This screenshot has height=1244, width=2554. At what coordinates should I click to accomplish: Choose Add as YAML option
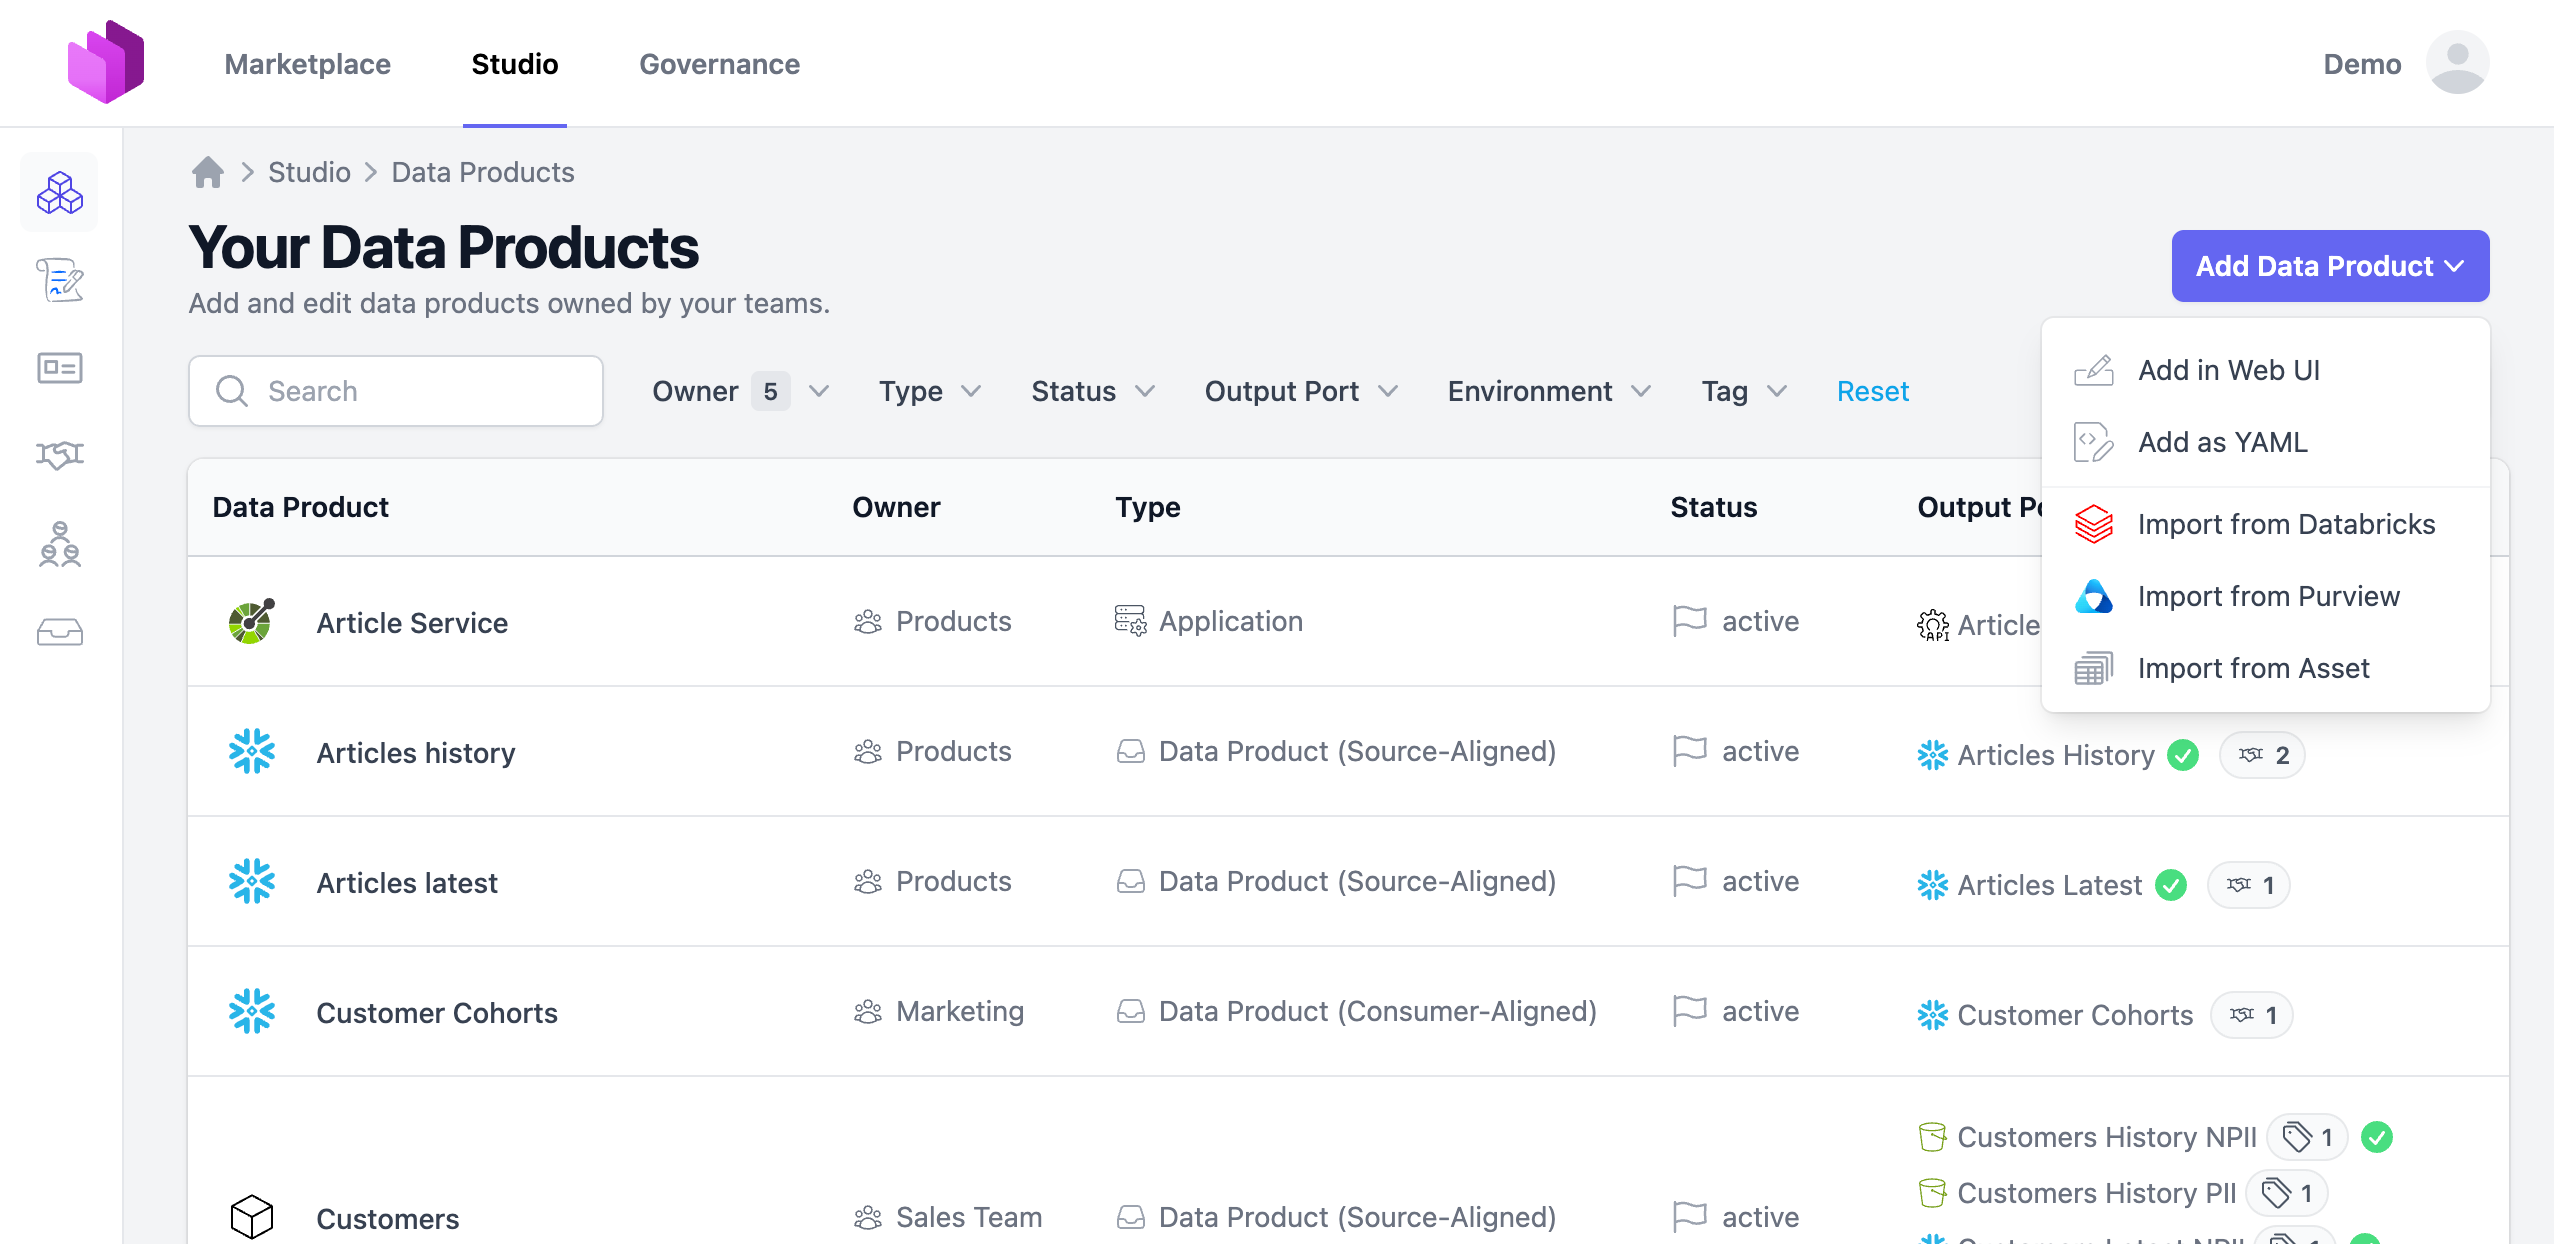(x=2222, y=442)
